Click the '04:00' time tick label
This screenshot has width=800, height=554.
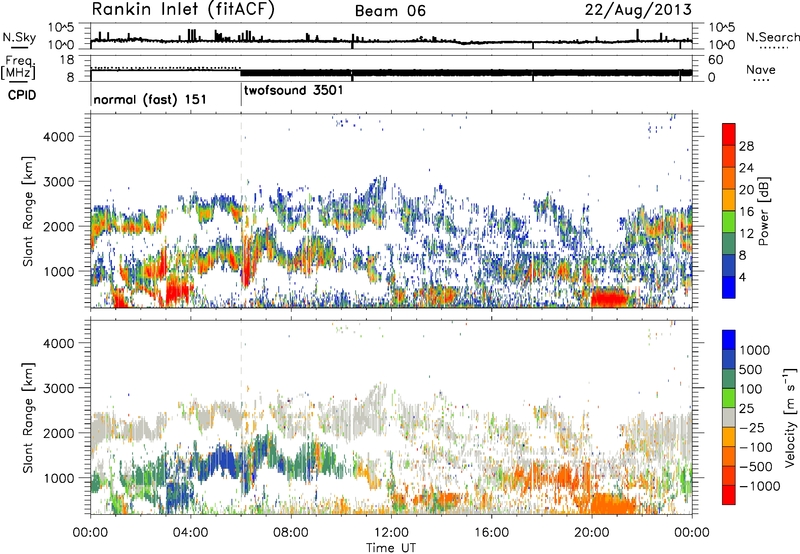(x=191, y=533)
